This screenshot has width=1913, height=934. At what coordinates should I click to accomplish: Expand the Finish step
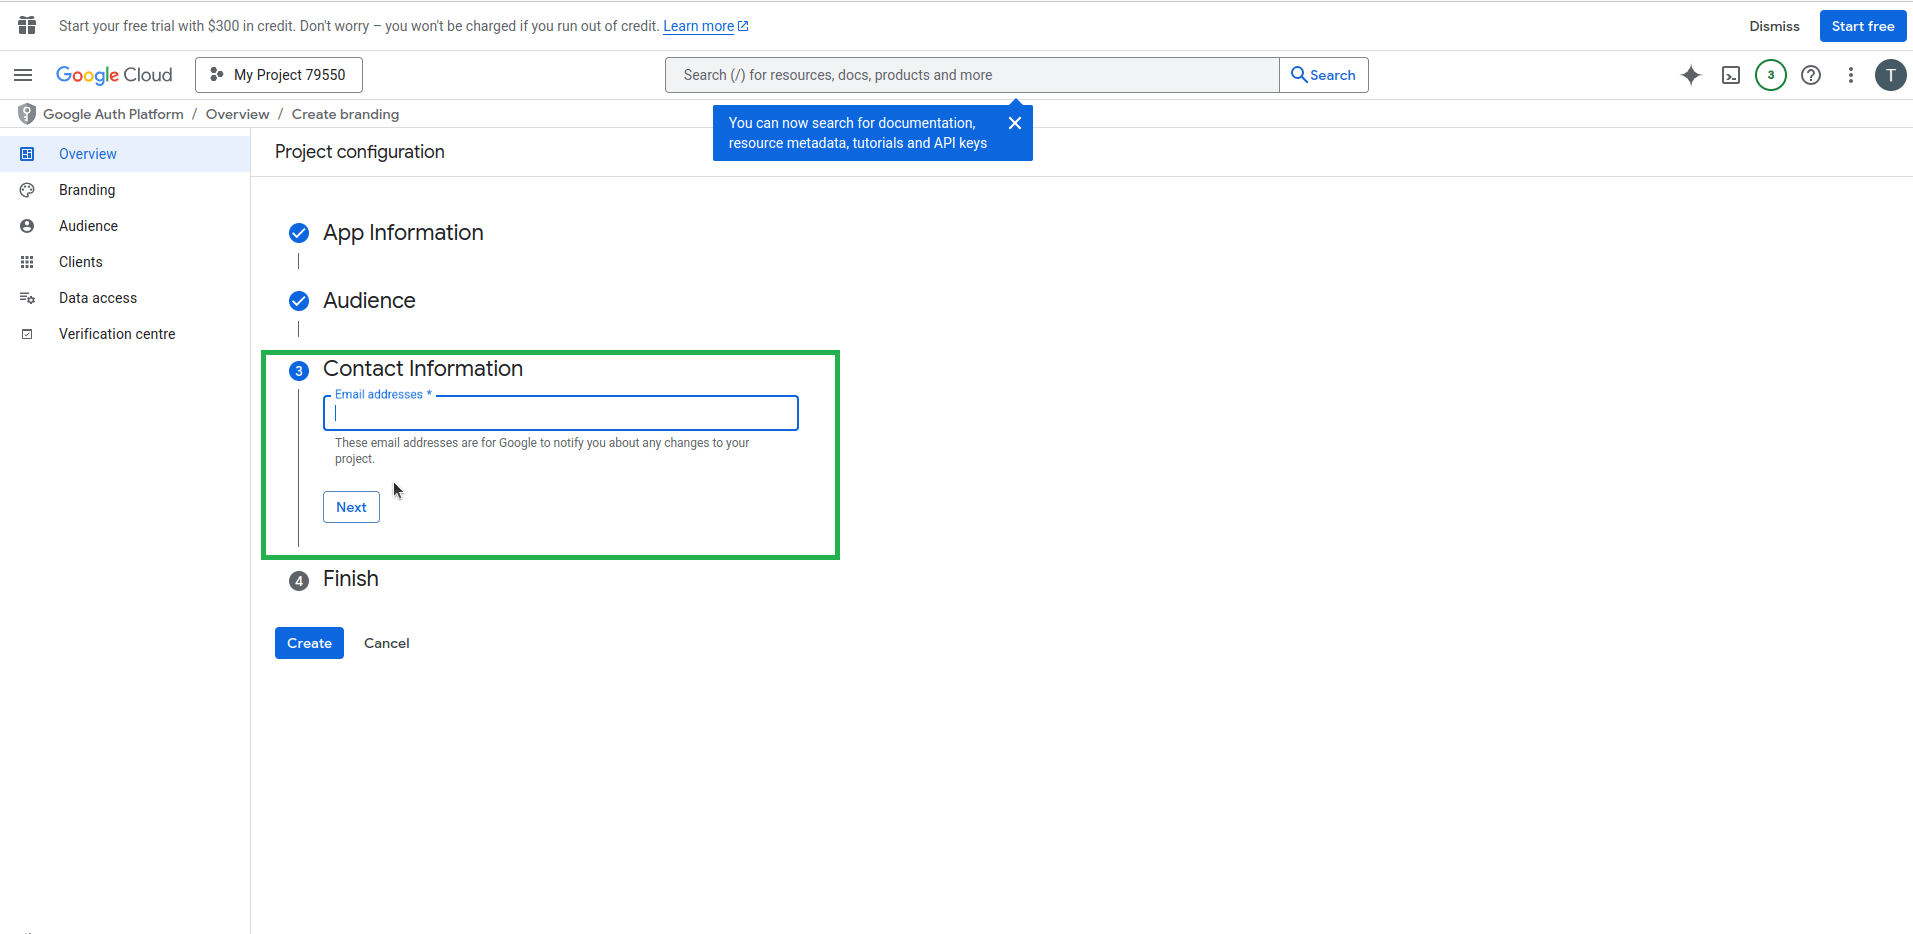pyautogui.click(x=350, y=579)
